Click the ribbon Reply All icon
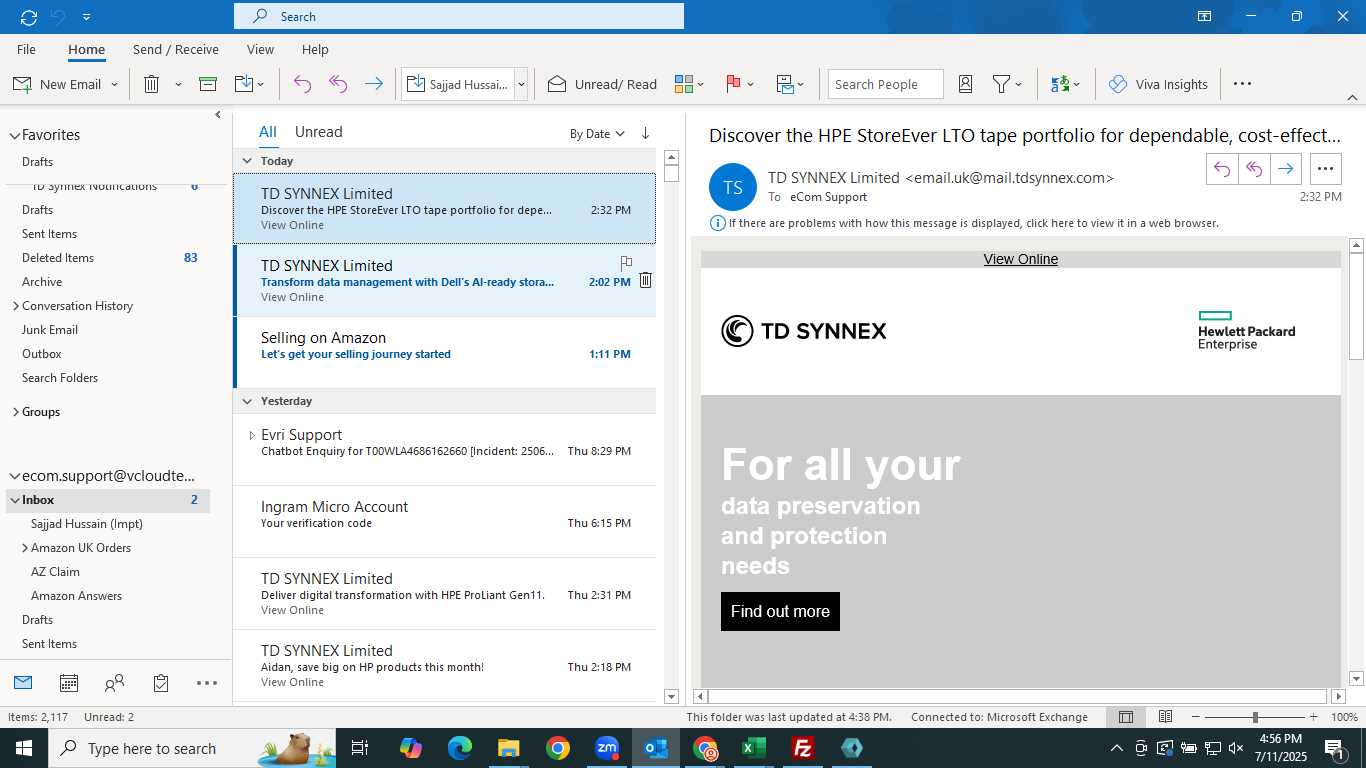This screenshot has height=768, width=1366. coord(338,84)
